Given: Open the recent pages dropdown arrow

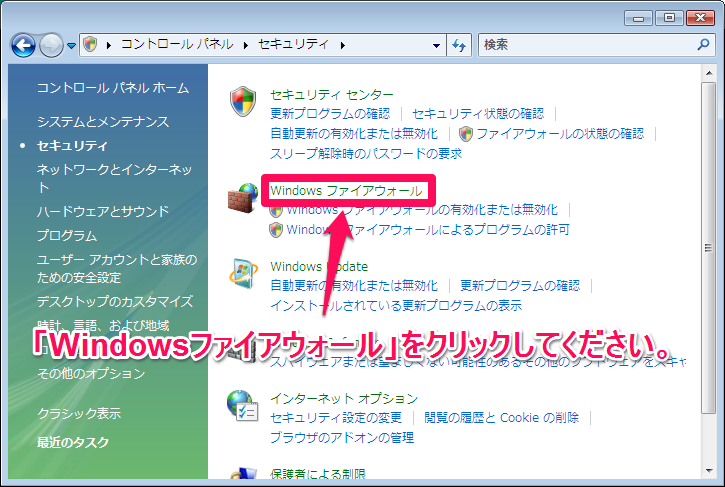Looking at the screenshot, I should [71, 45].
